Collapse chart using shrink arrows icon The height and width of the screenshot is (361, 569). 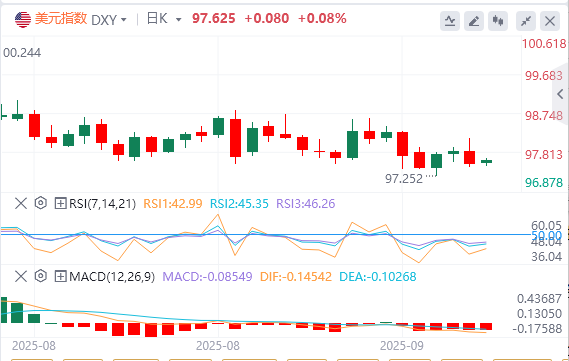click(x=526, y=21)
